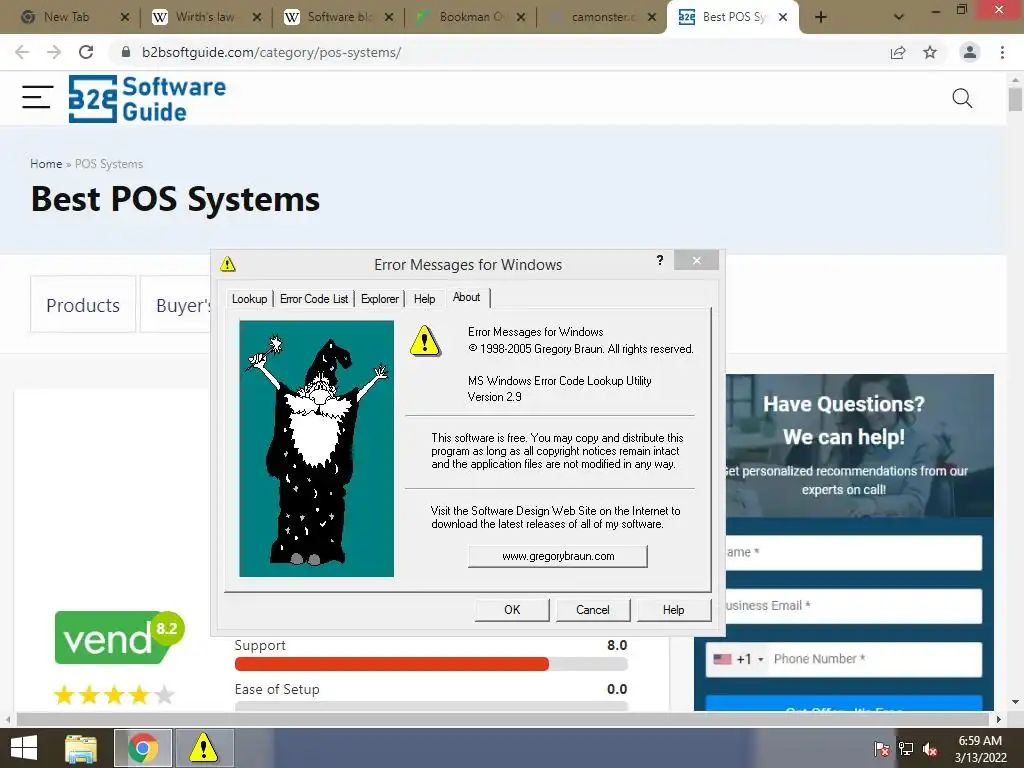The width and height of the screenshot is (1024, 768).
Task: Click the horizontal scrollbar at page bottom
Action: pyautogui.click(x=502, y=719)
